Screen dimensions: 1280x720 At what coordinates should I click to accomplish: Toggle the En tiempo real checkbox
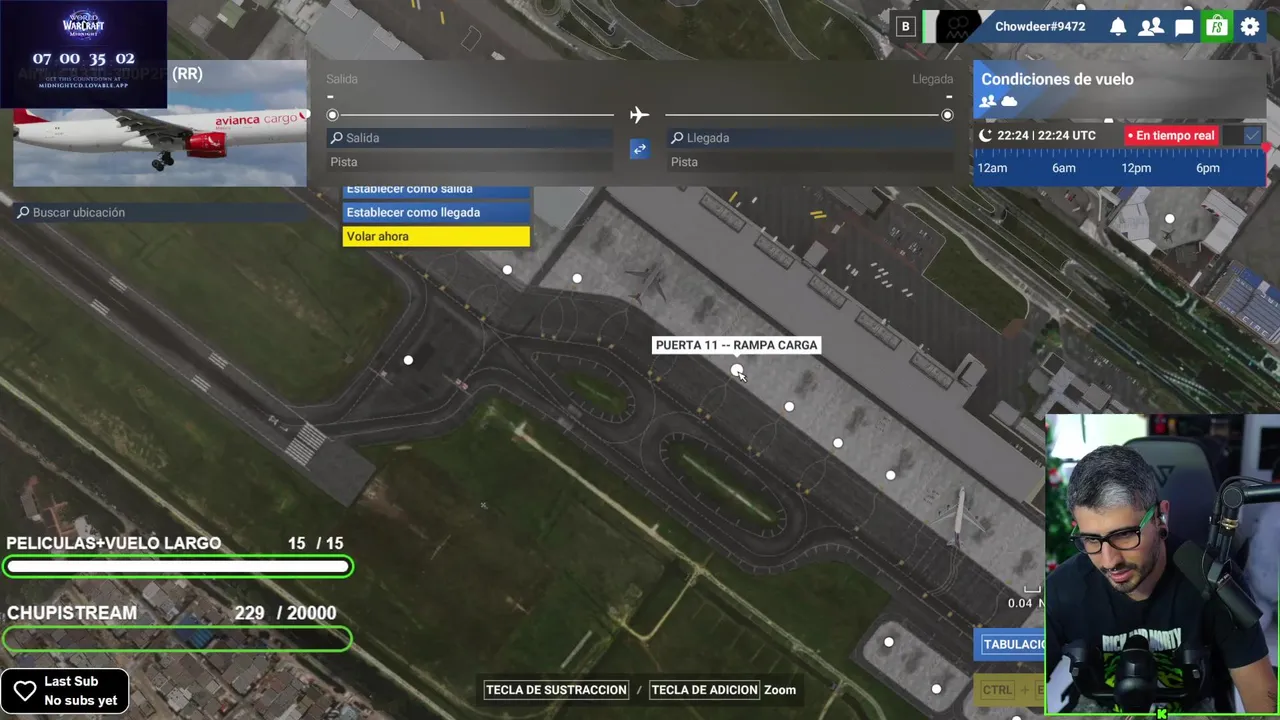(x=1252, y=135)
